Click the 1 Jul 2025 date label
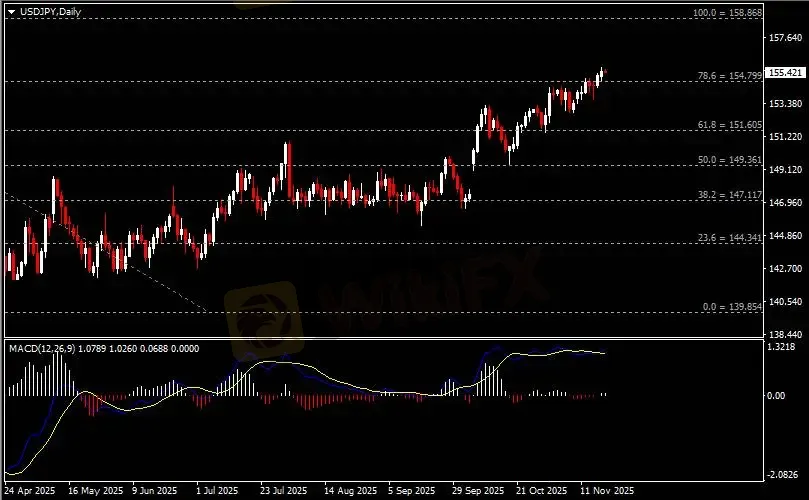Screen dimensions: 809x500 coord(217,490)
